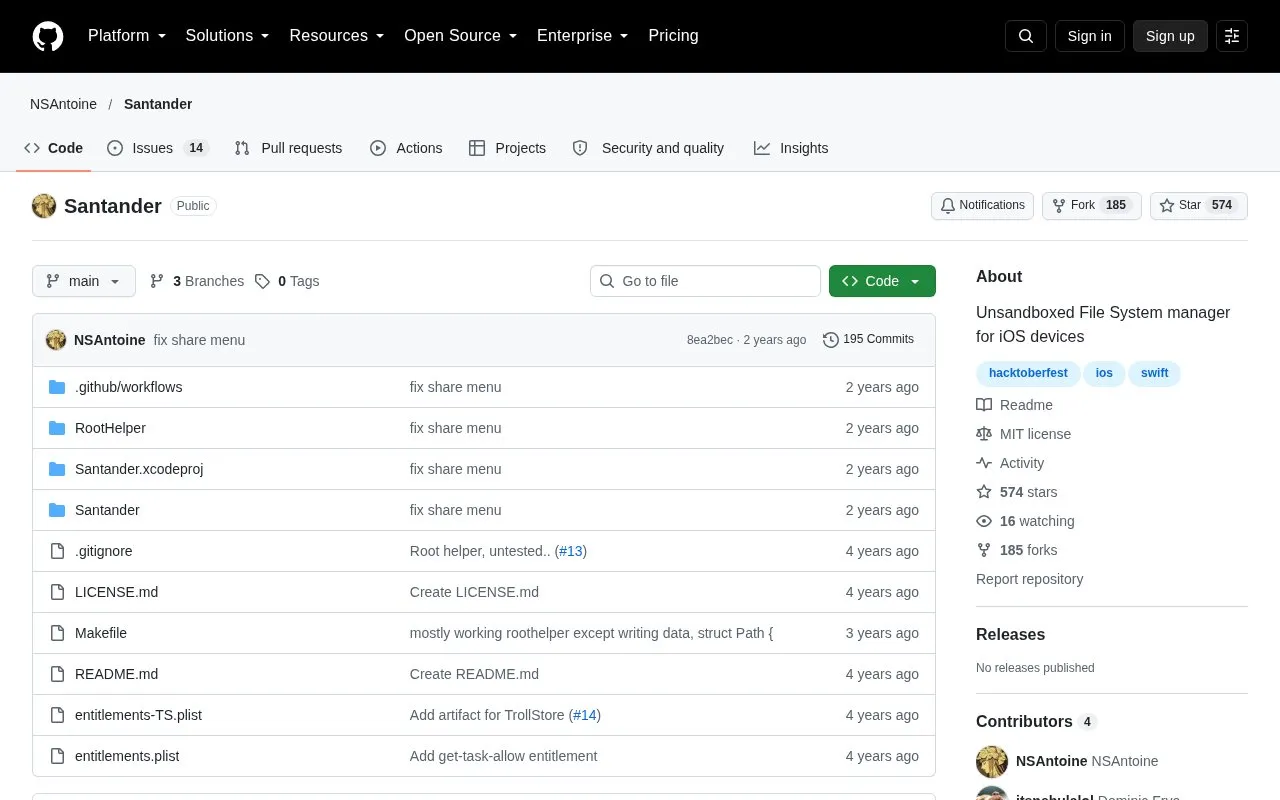Click the commit history clock icon
This screenshot has width=1280, height=800.
point(831,340)
